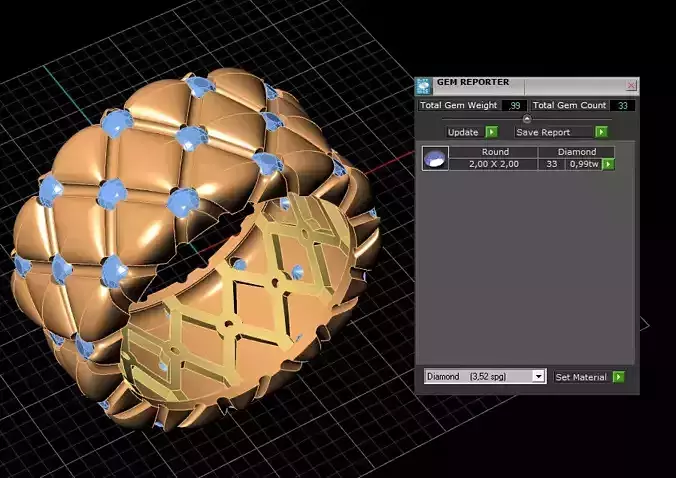Collapse the panel with the round up-arrow
The height and width of the screenshot is (478, 676).
[x=527, y=119]
